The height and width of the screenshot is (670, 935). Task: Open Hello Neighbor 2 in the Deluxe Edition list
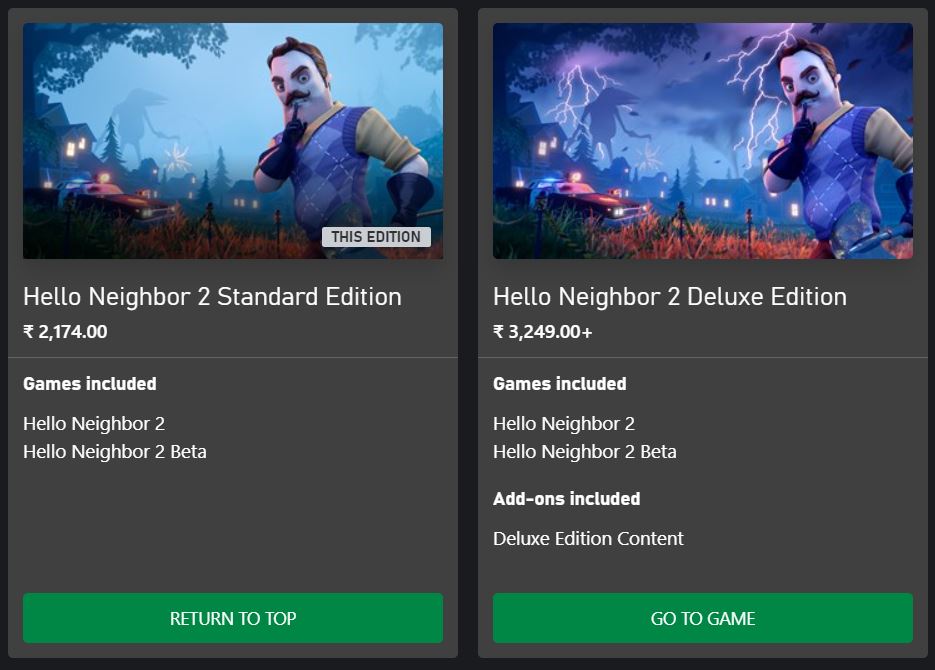tap(564, 423)
